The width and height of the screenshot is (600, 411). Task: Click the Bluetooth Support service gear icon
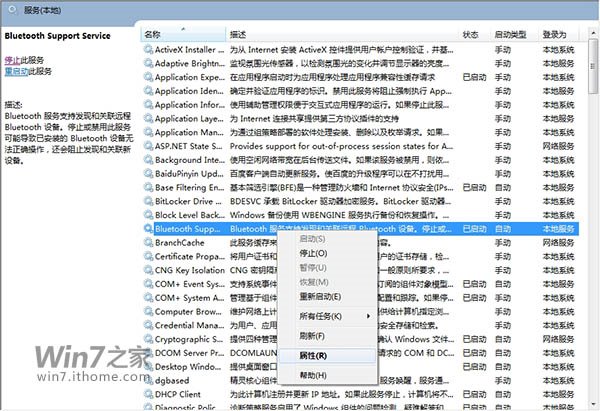pos(148,229)
